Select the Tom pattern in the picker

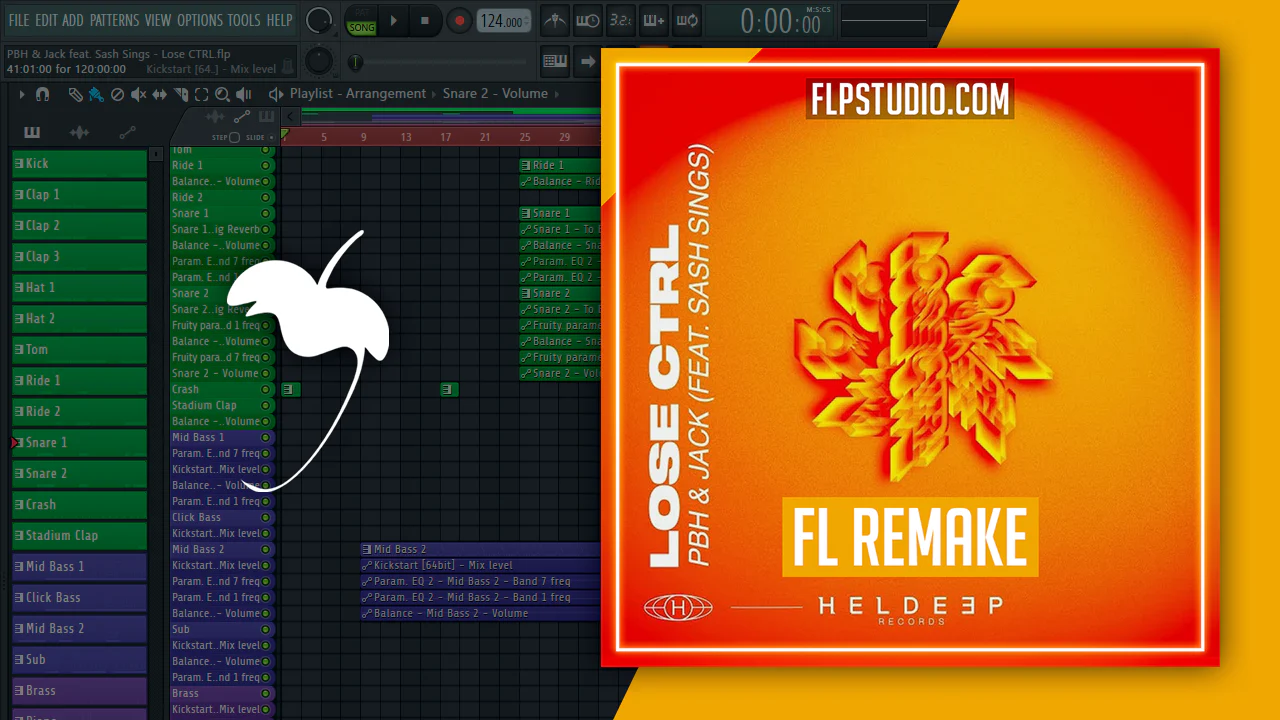(79, 350)
